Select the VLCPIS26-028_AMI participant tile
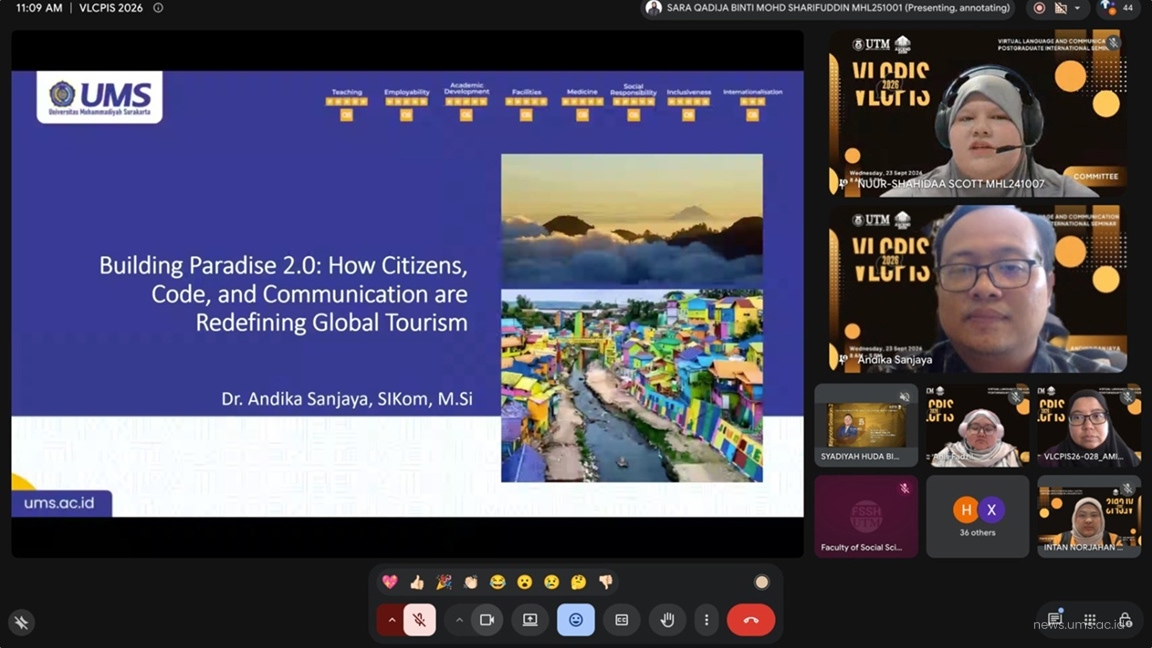 (x=1089, y=425)
